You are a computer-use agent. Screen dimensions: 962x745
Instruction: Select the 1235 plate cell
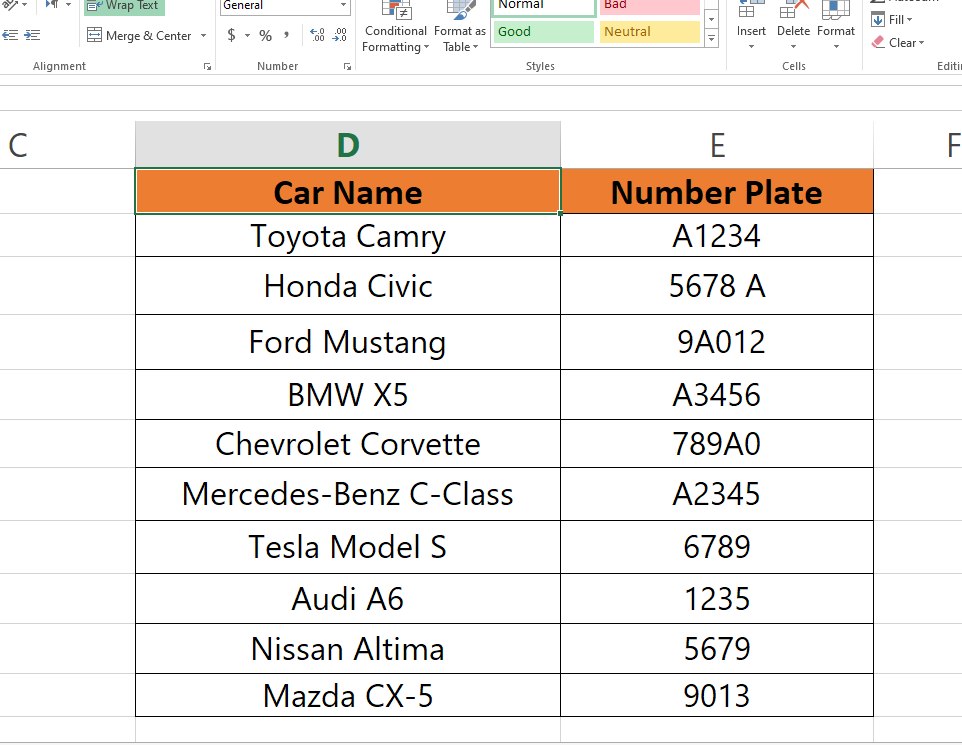[717, 598]
